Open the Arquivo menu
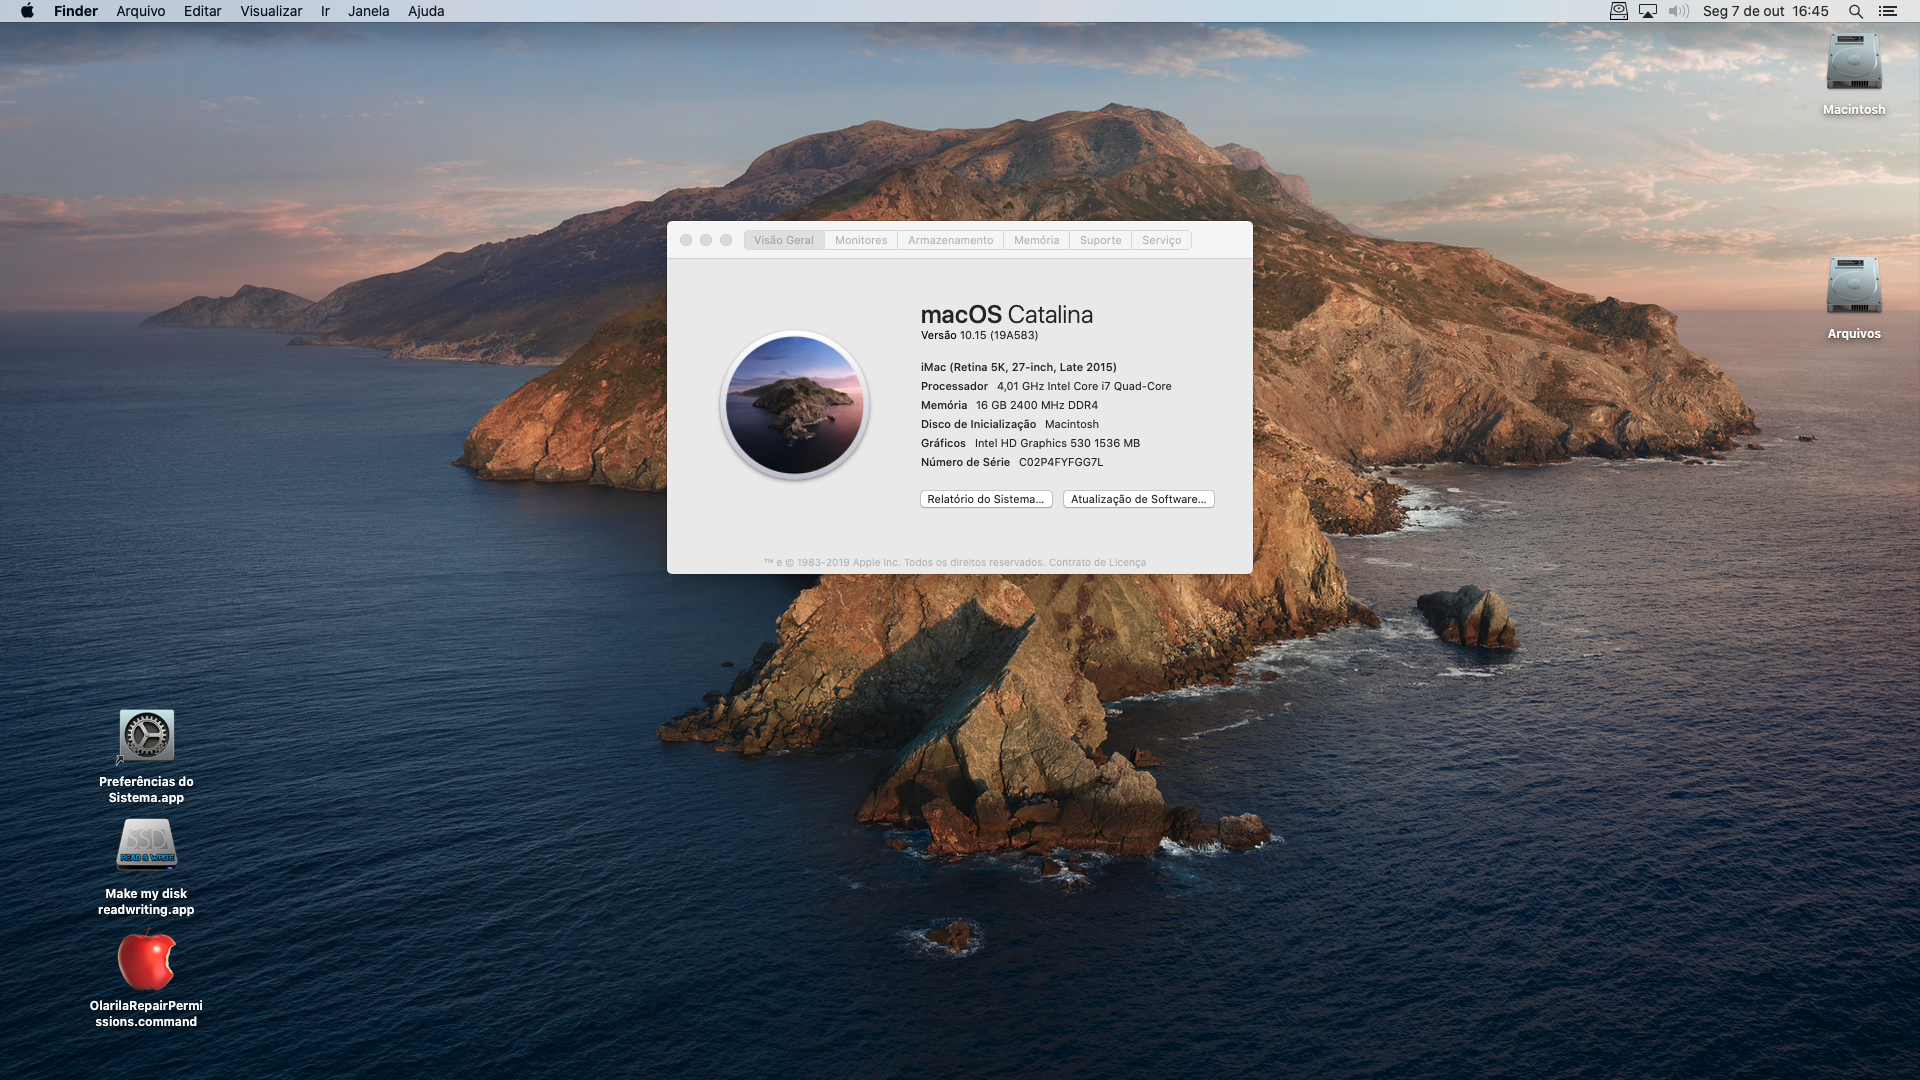The width and height of the screenshot is (1920, 1080). (141, 11)
